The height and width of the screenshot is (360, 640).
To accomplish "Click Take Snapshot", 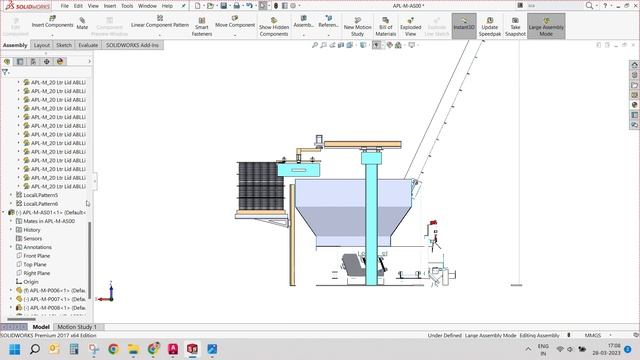I will 515,27.
